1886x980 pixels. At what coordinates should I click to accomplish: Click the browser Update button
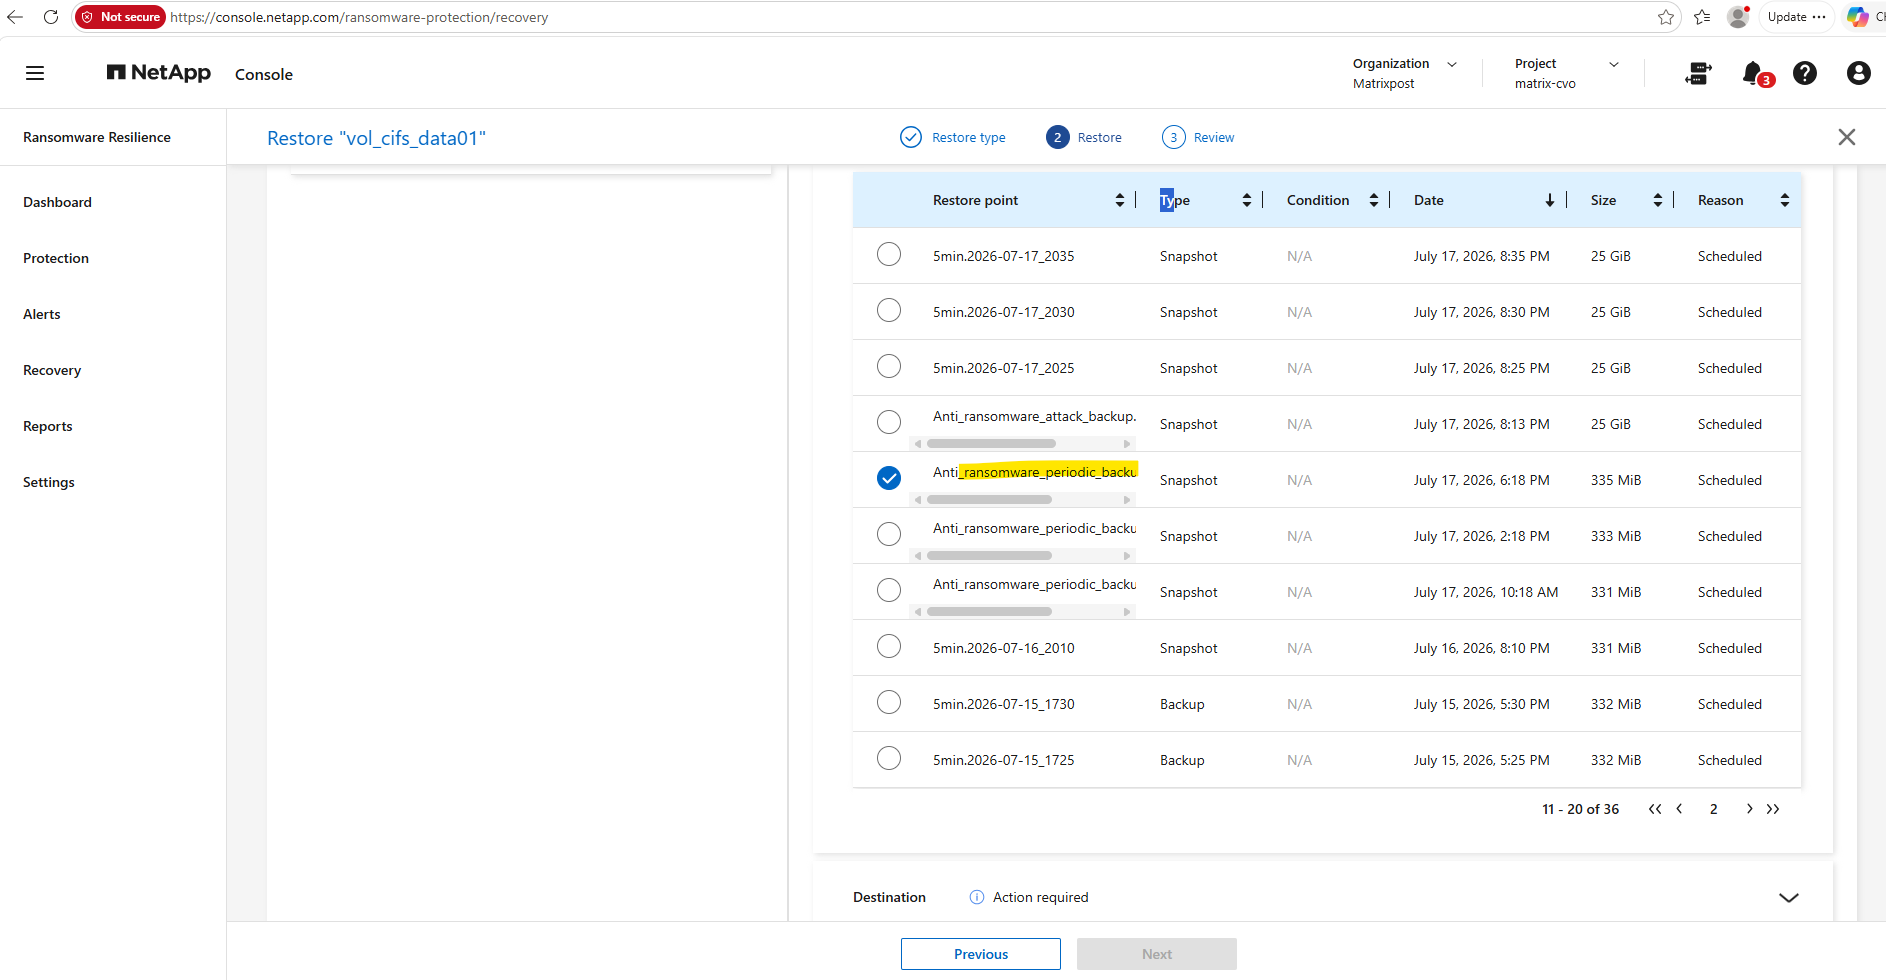[x=1797, y=17]
